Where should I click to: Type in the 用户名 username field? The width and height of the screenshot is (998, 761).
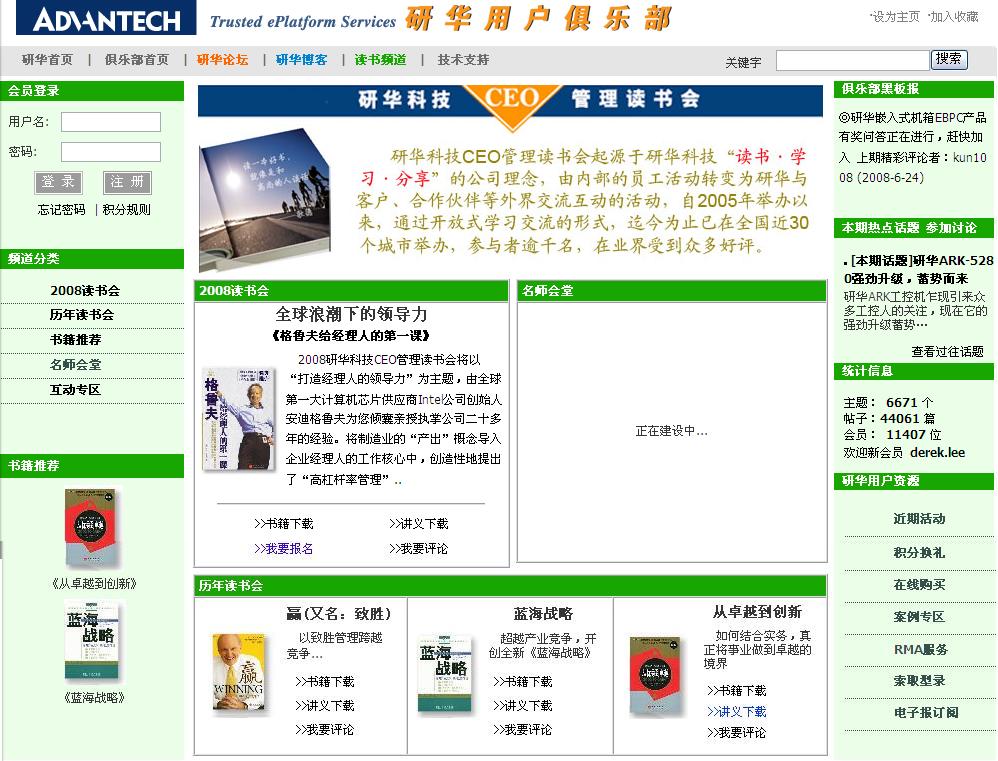110,122
